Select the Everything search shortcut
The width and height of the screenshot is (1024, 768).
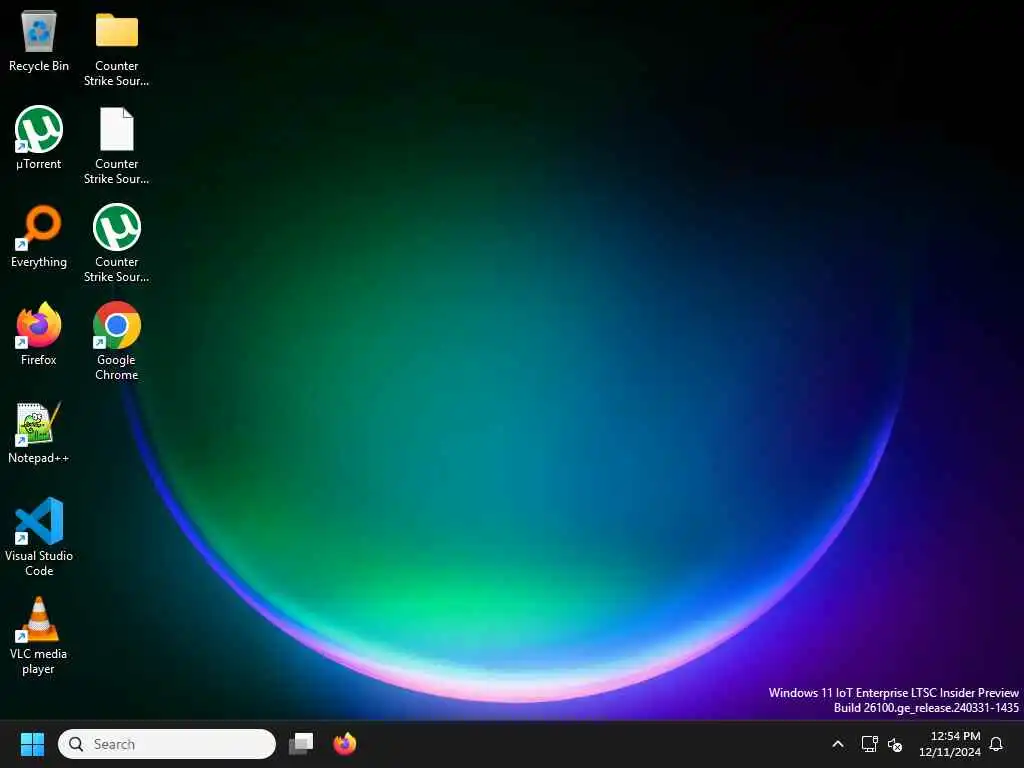point(39,236)
